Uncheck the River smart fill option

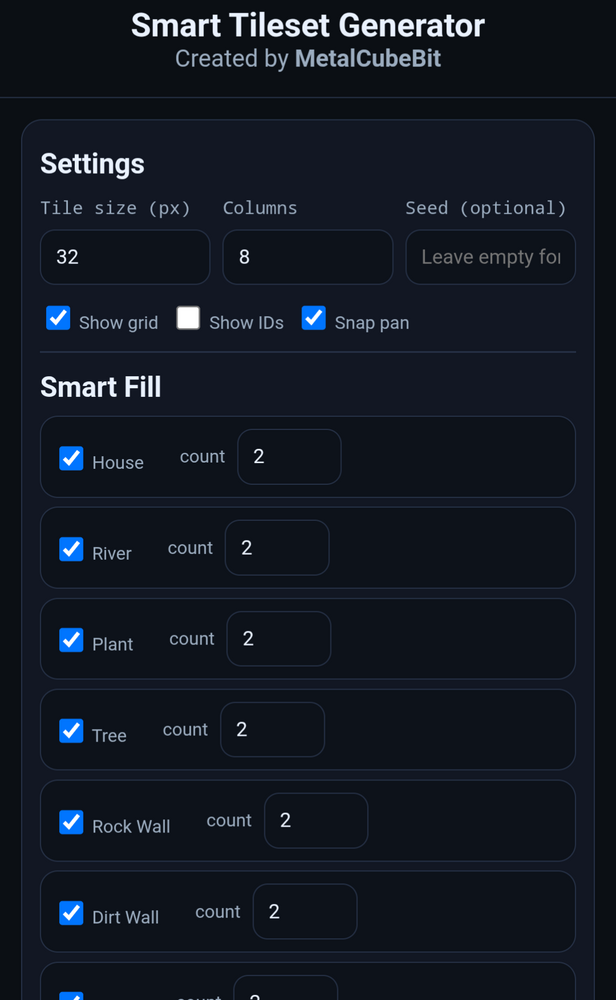(70, 549)
